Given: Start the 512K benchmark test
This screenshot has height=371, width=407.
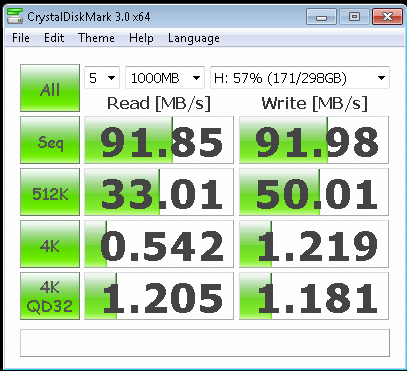Looking at the screenshot, I should 50,192.
